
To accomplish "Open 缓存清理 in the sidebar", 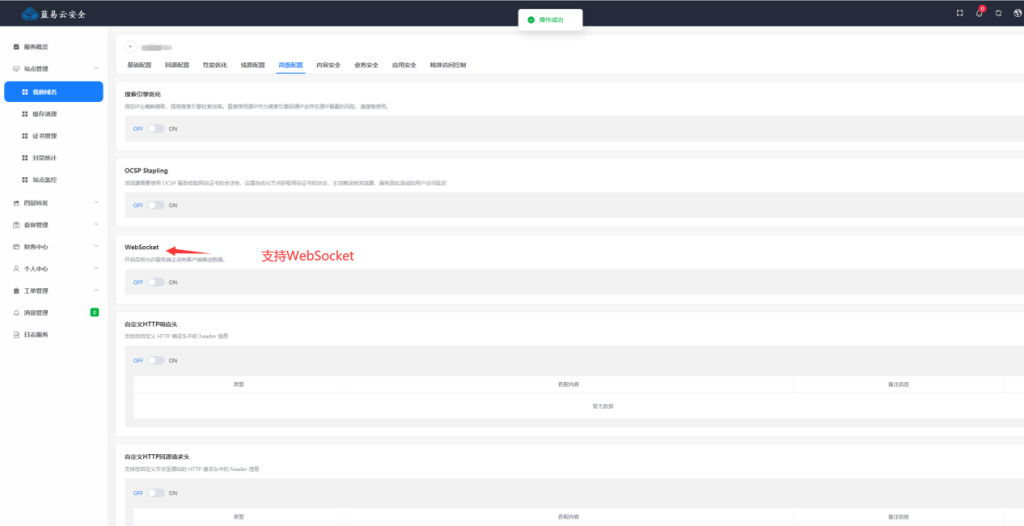I will pos(45,114).
